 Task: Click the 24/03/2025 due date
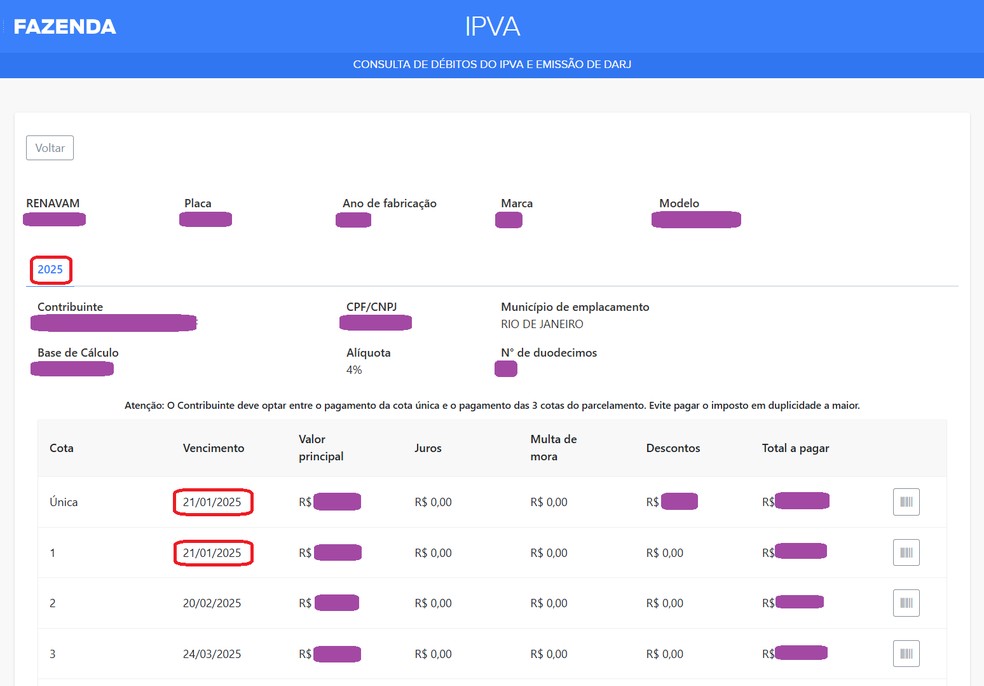pyautogui.click(x=212, y=654)
